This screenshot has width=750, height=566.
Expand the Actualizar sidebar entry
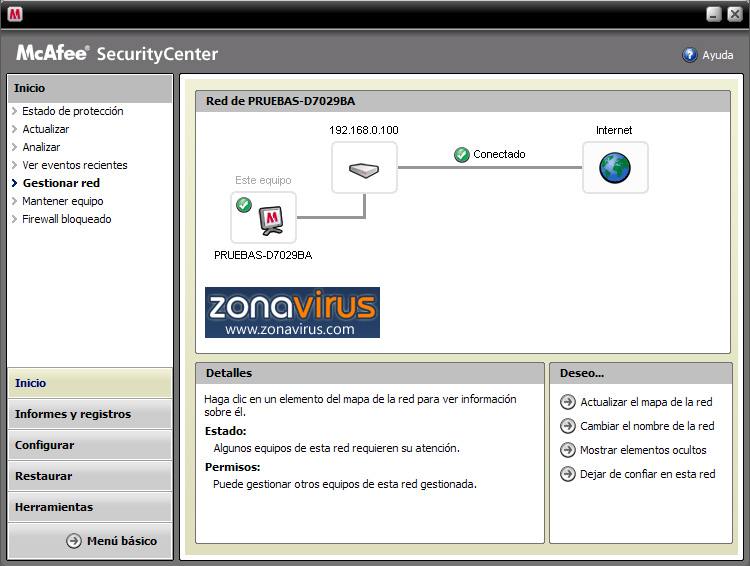tap(46, 129)
